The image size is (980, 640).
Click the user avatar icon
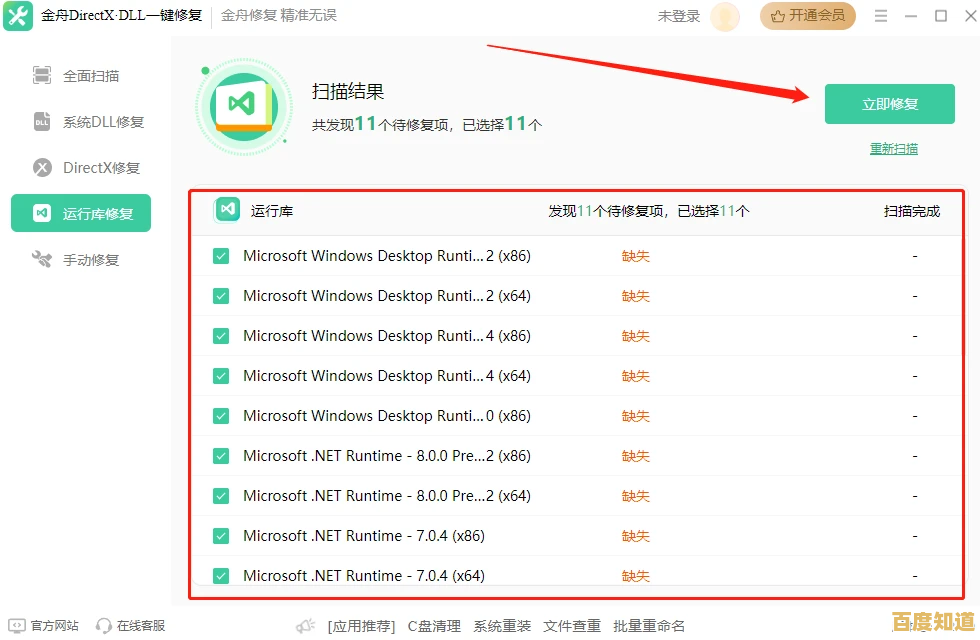coord(724,16)
